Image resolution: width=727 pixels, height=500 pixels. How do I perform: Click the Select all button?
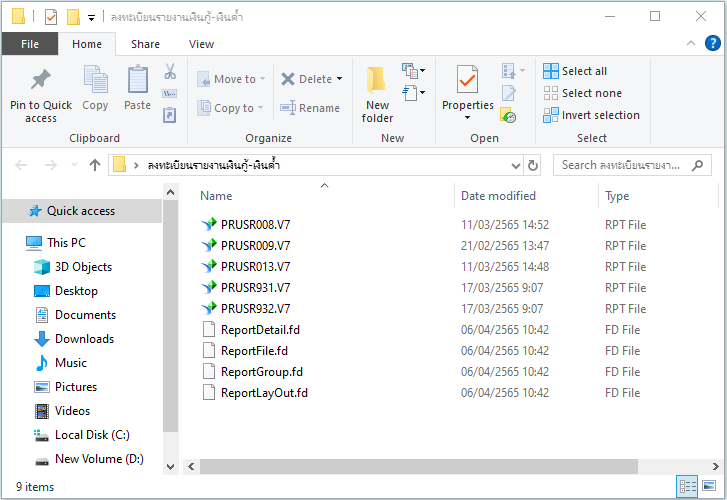point(575,71)
